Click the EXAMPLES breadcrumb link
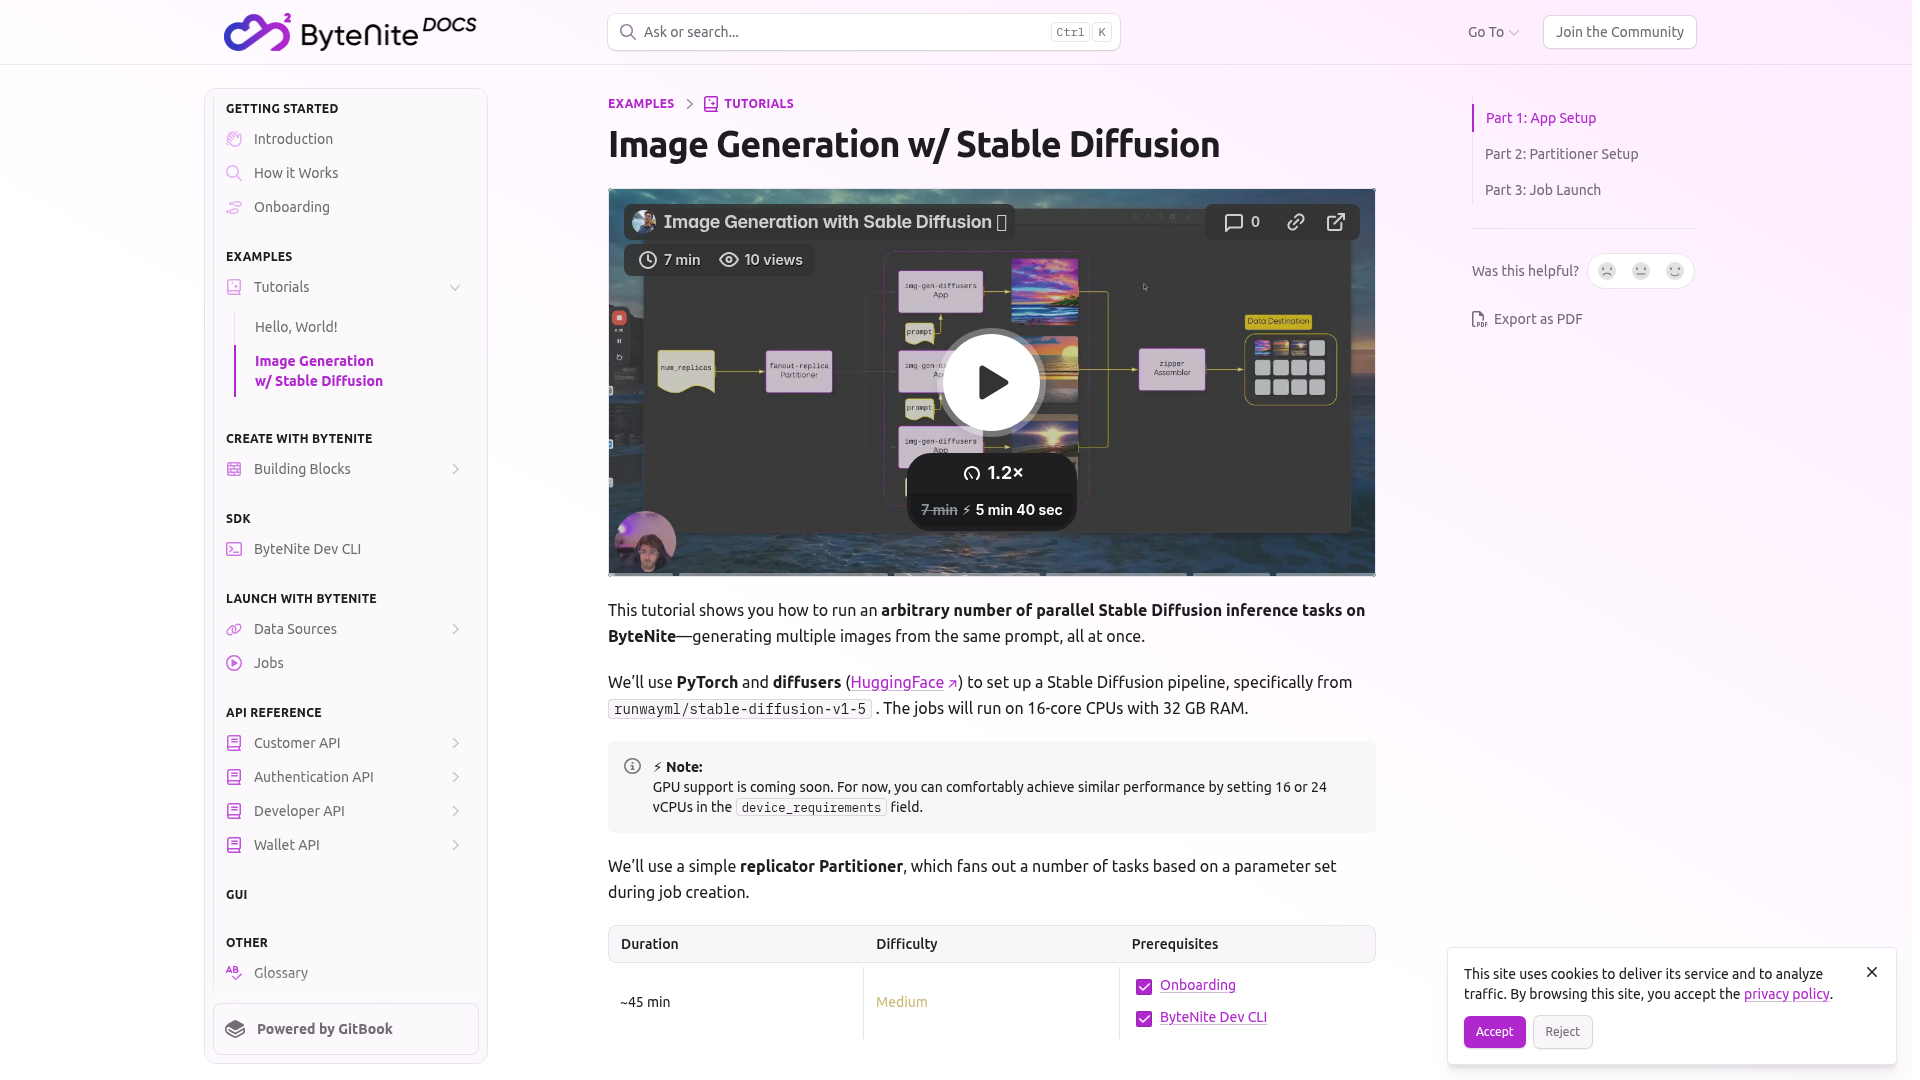Image resolution: width=1920 pixels, height=1080 pixels. pyautogui.click(x=641, y=104)
